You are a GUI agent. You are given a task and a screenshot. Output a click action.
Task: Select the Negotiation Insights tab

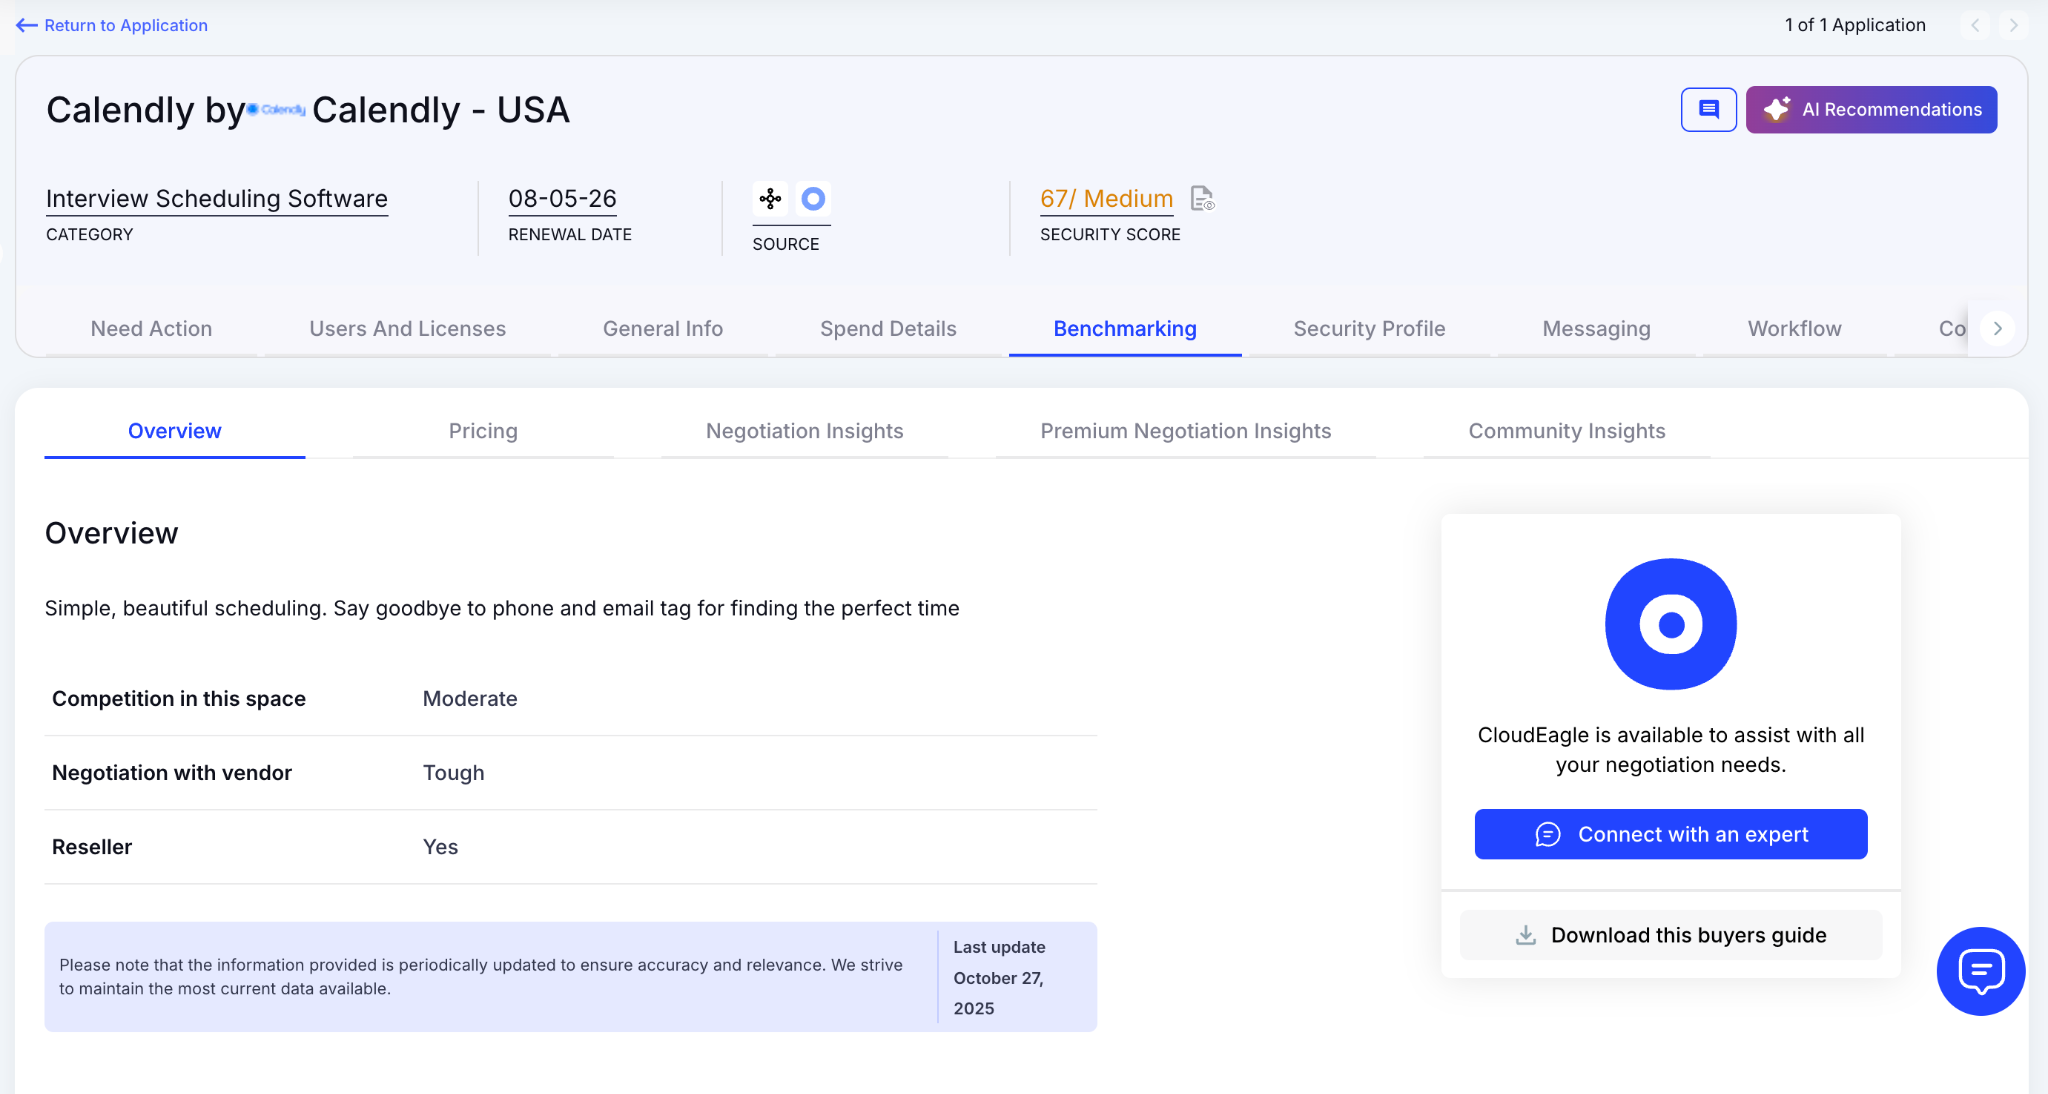click(x=804, y=431)
